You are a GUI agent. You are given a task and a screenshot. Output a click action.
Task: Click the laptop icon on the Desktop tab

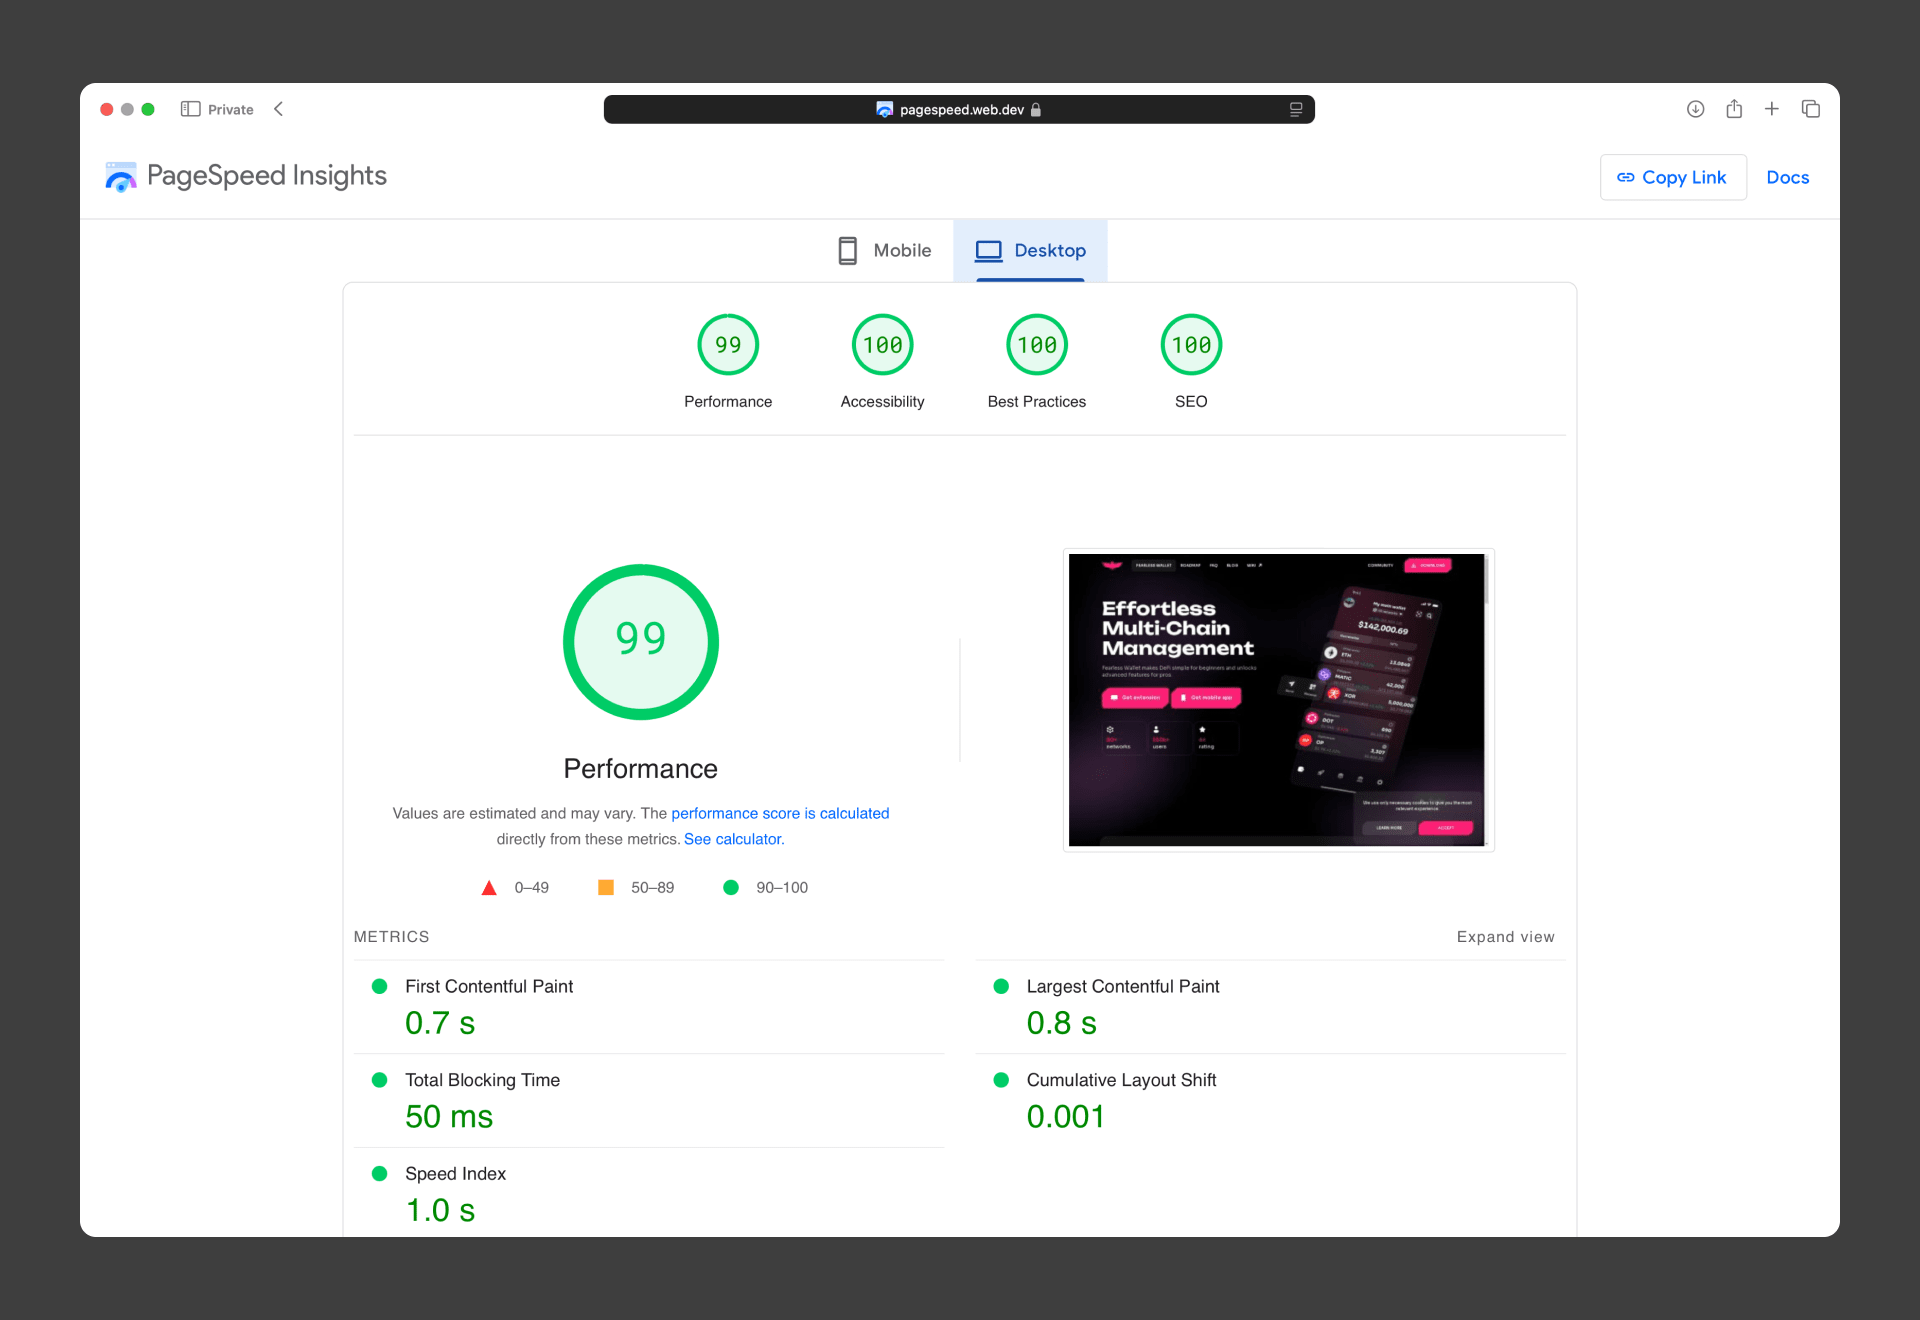coord(989,250)
